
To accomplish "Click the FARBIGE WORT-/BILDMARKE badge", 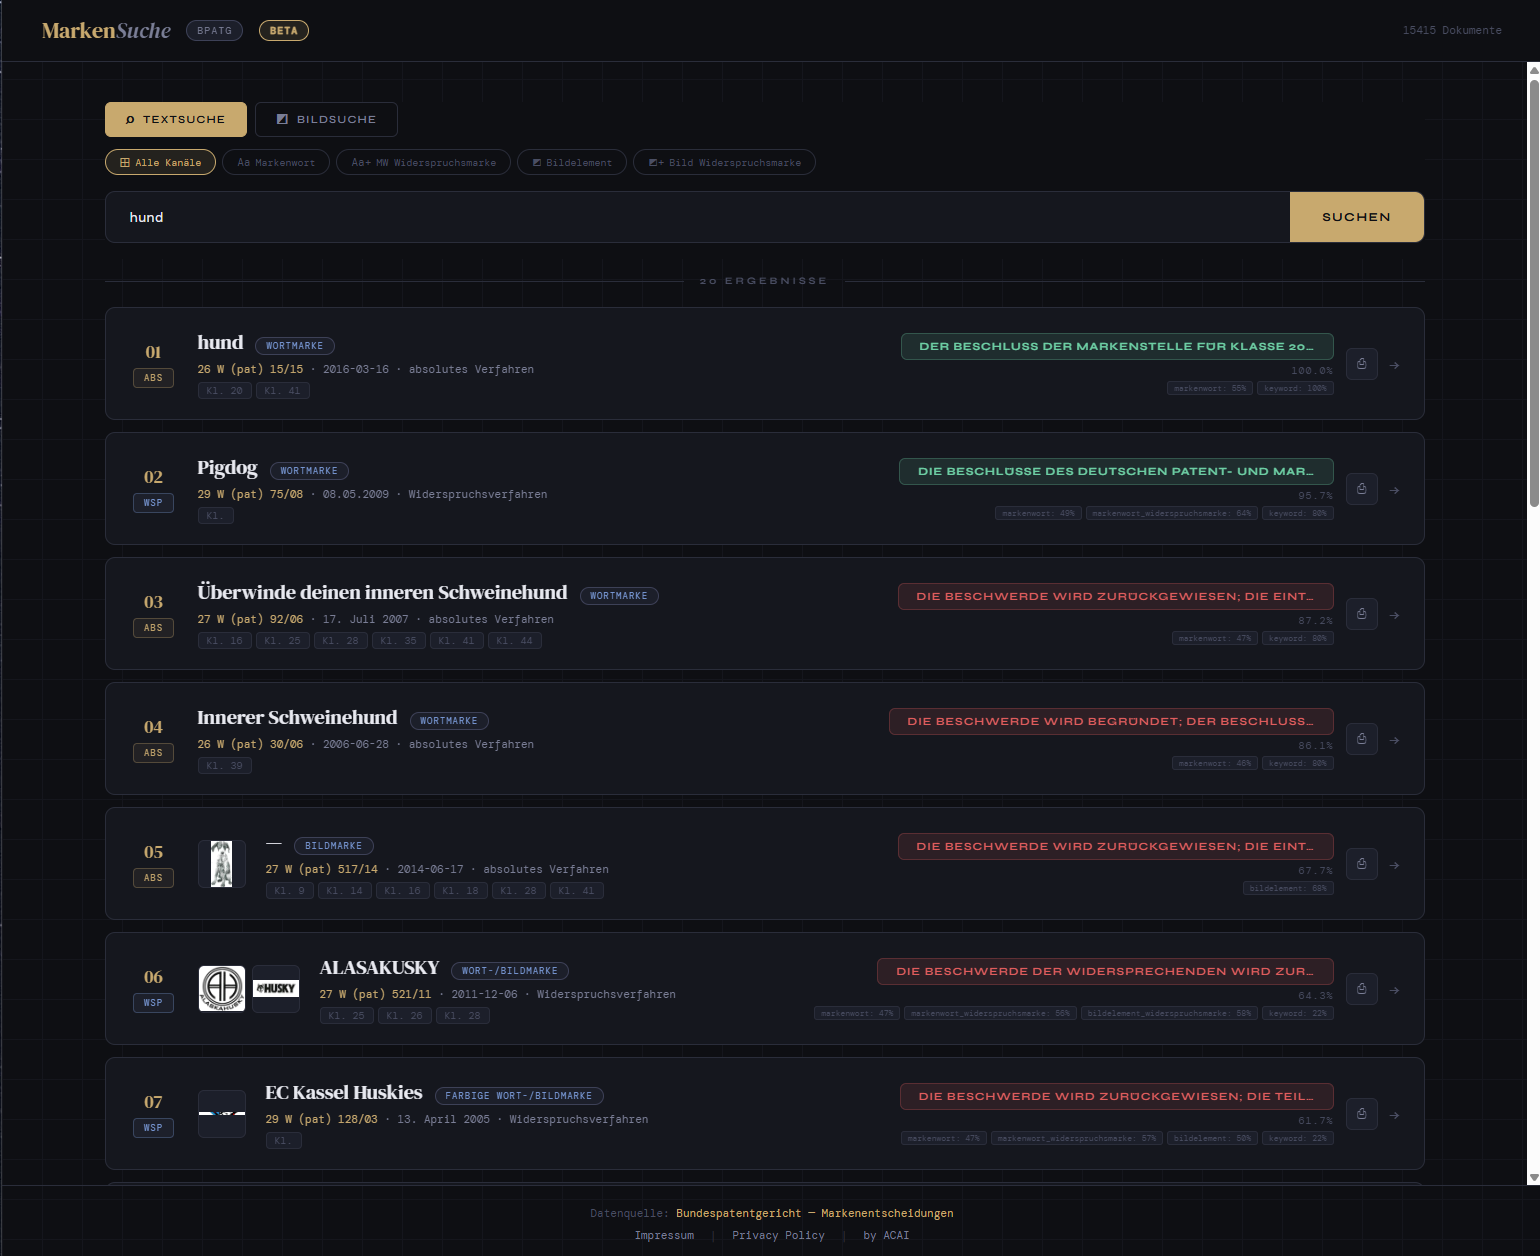I will coord(519,1096).
